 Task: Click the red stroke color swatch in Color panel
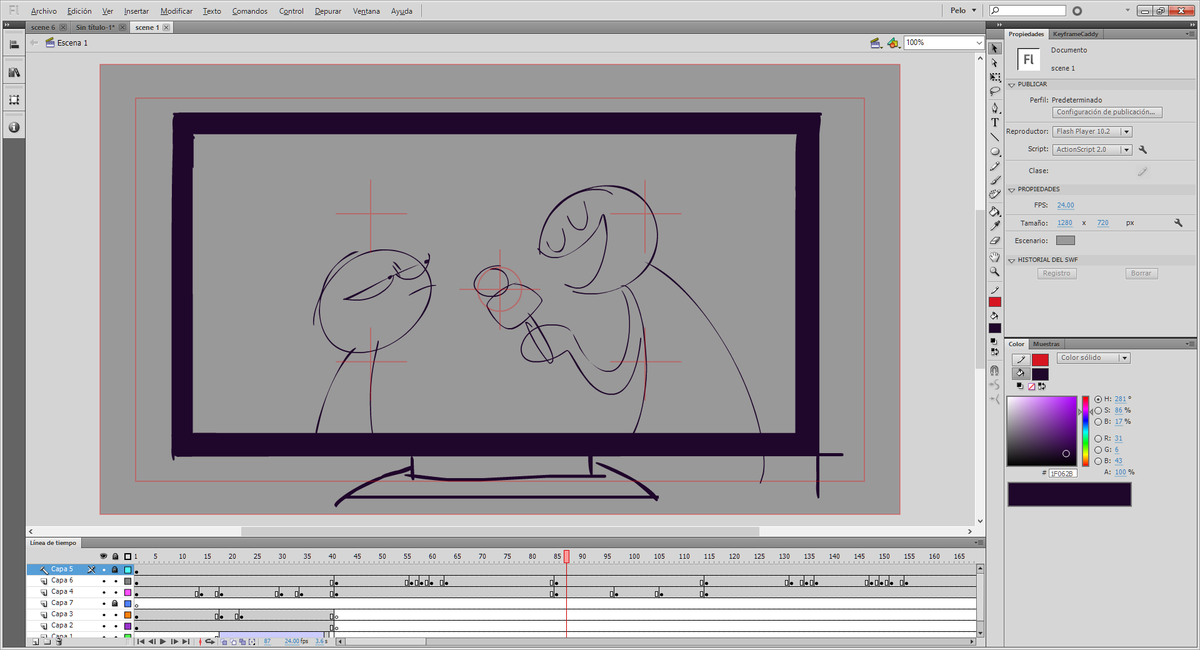1040,359
